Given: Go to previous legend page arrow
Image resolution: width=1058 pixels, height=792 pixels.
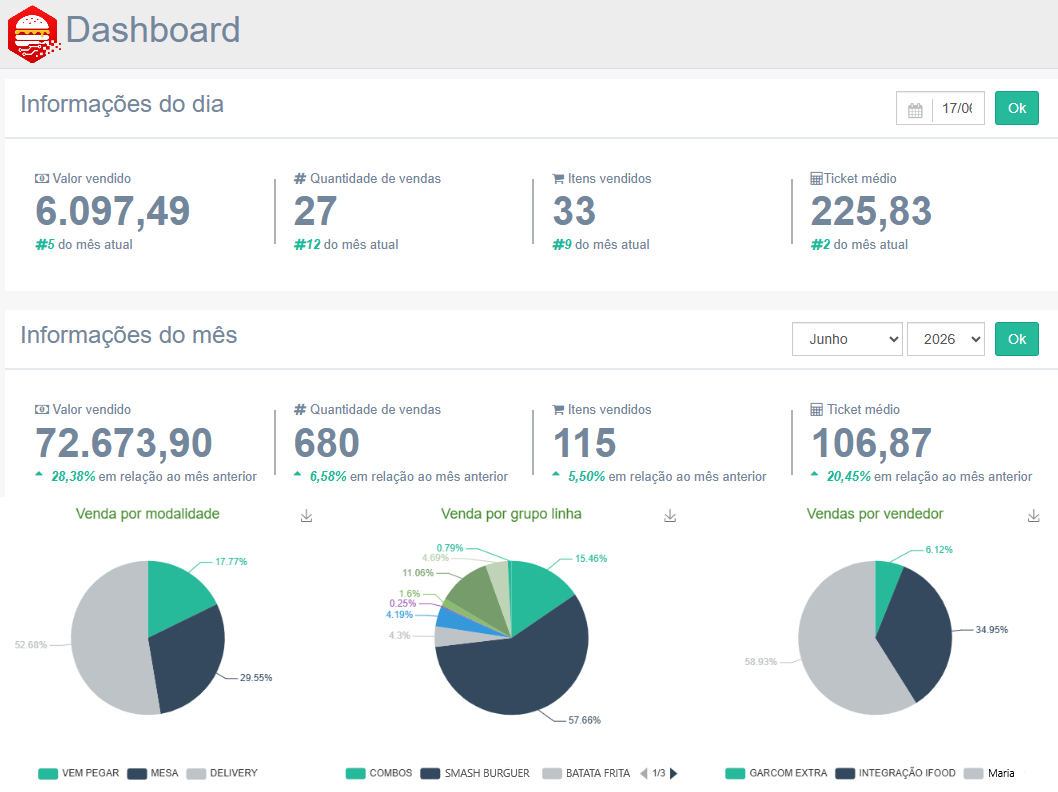Looking at the screenshot, I should 644,773.
